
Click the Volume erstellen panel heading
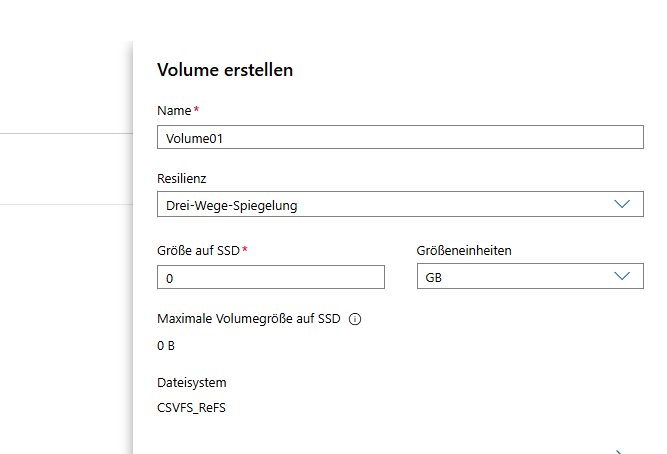(x=225, y=70)
